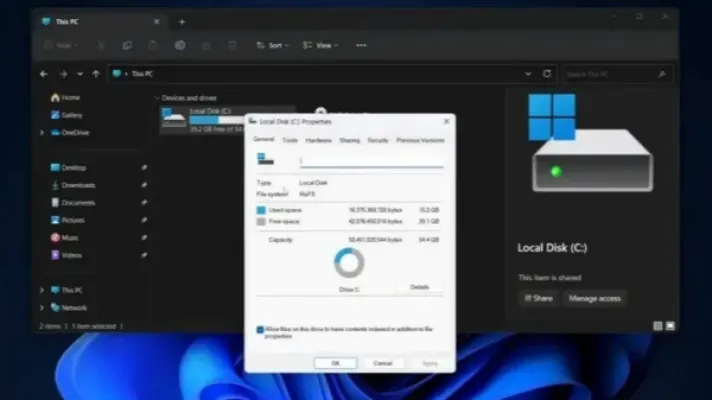Click the Delete trash icon in toolbar
The image size is (712, 400).
point(232,45)
